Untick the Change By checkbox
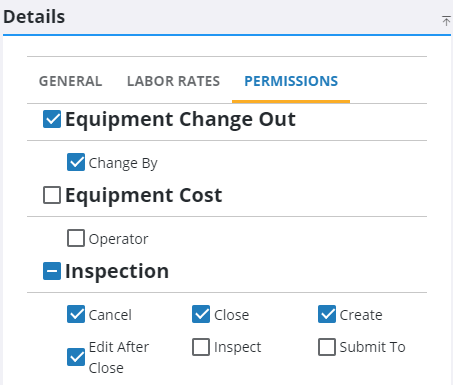 (76, 162)
